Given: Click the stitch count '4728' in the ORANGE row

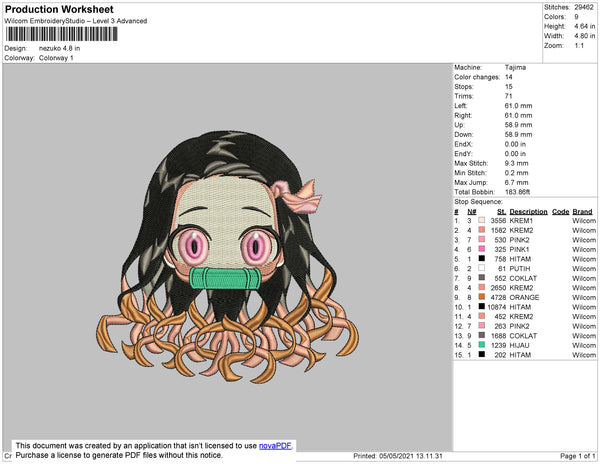Looking at the screenshot, I should [498, 297].
